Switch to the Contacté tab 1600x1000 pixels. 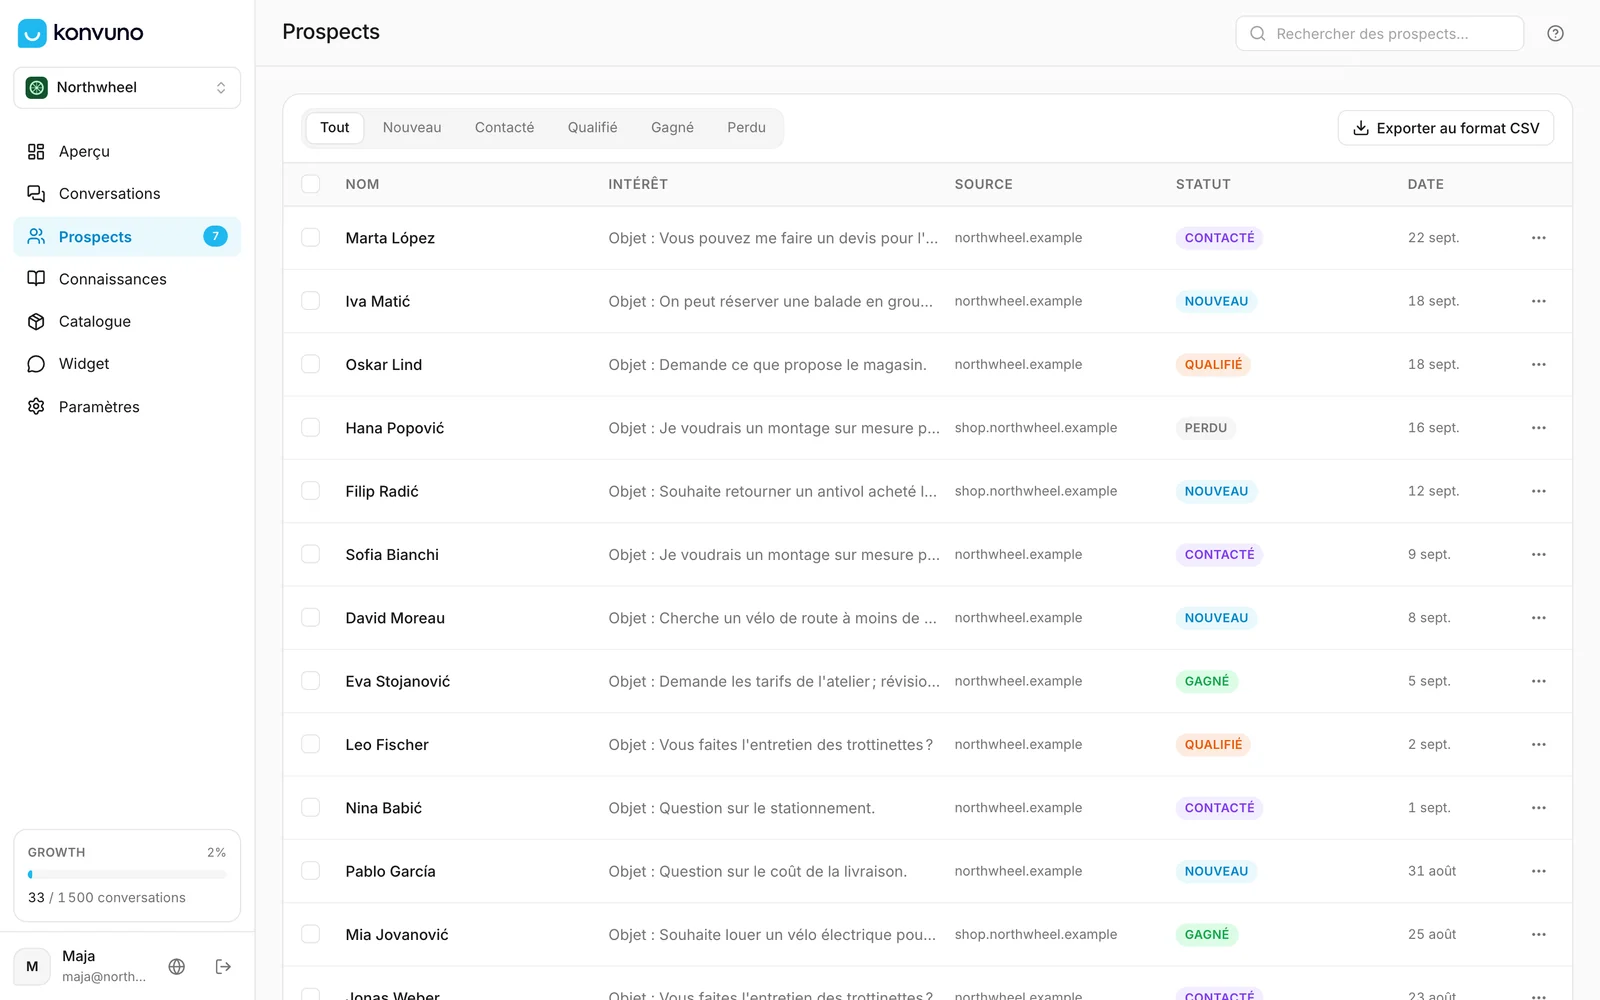[x=504, y=128]
